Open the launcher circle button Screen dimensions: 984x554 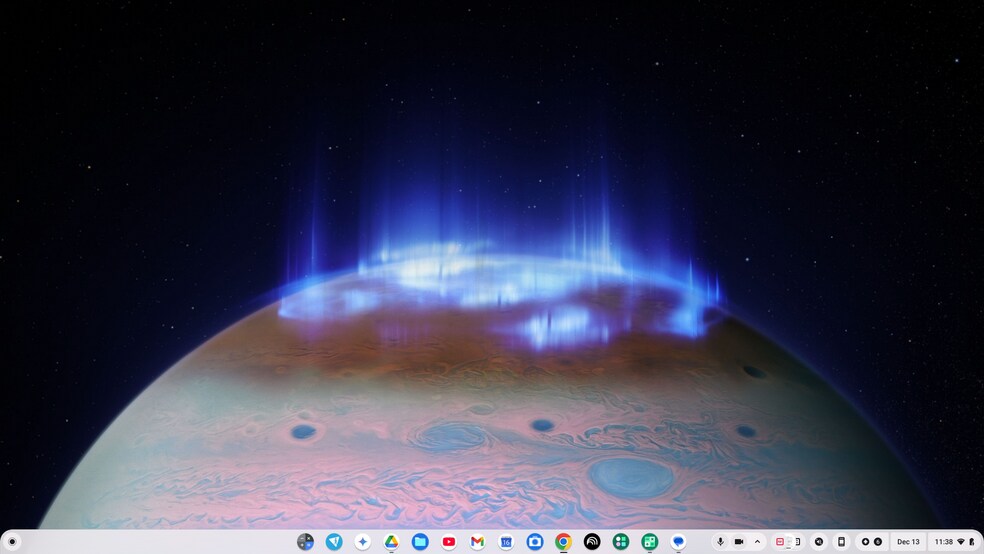tap(12, 541)
